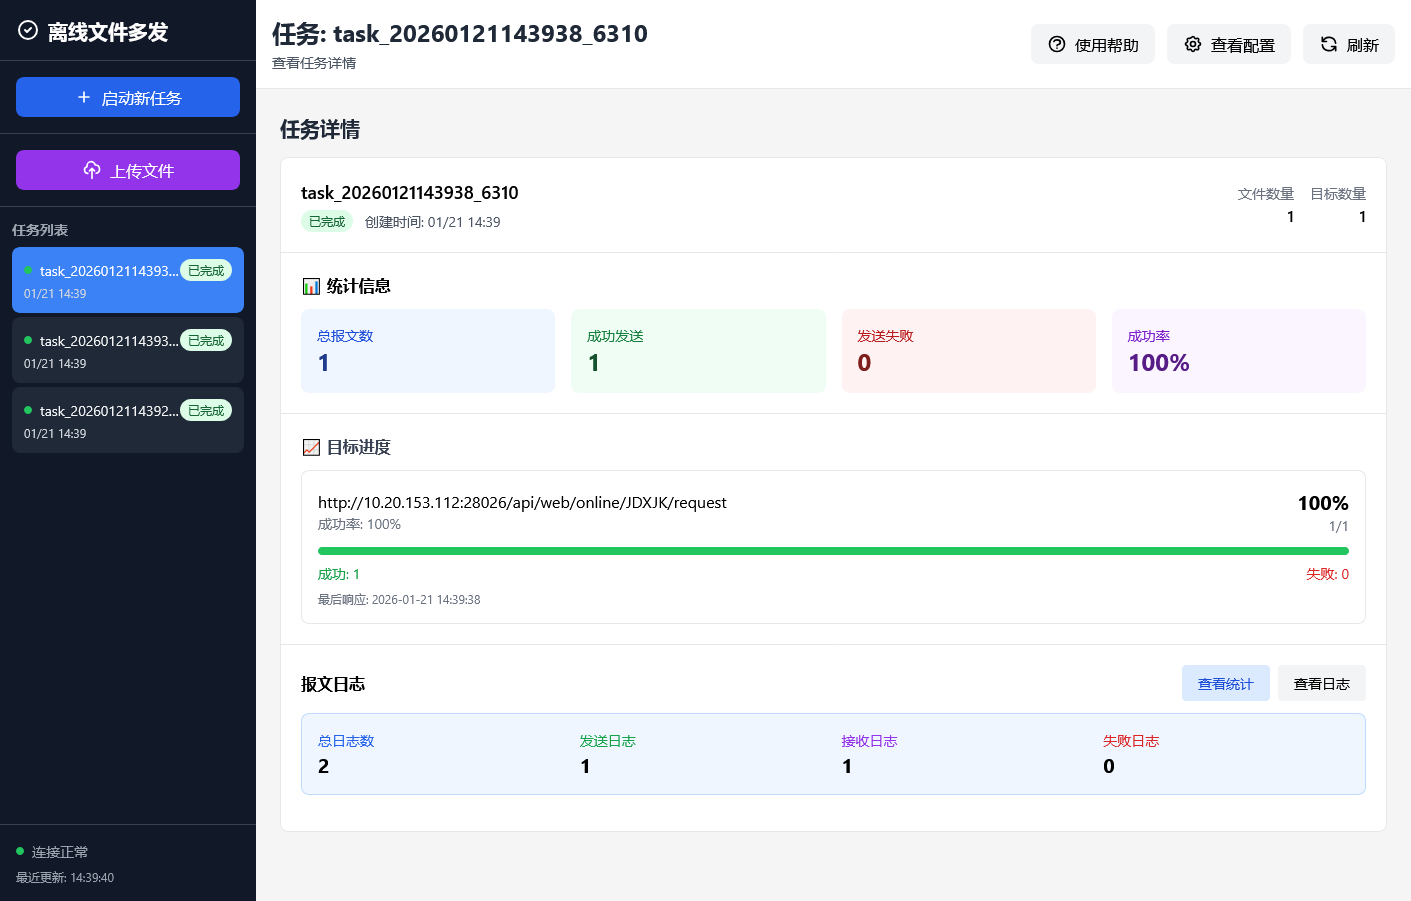This screenshot has width=1411, height=901.
Task: Select the third task starting task_2026012114392
Action: (x=127, y=420)
